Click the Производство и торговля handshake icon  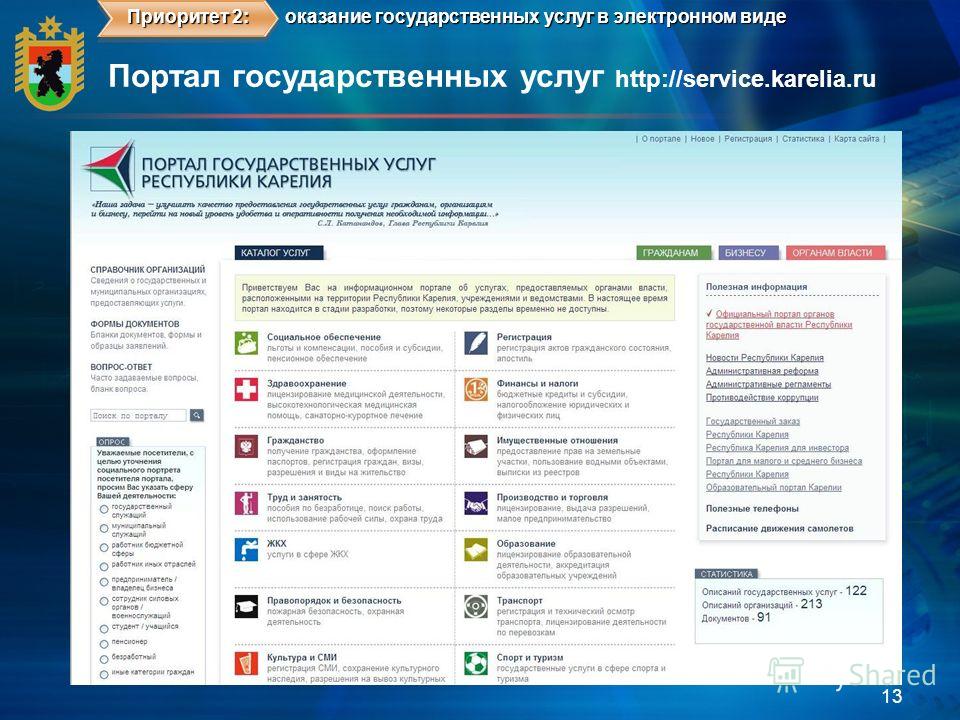tap(476, 503)
